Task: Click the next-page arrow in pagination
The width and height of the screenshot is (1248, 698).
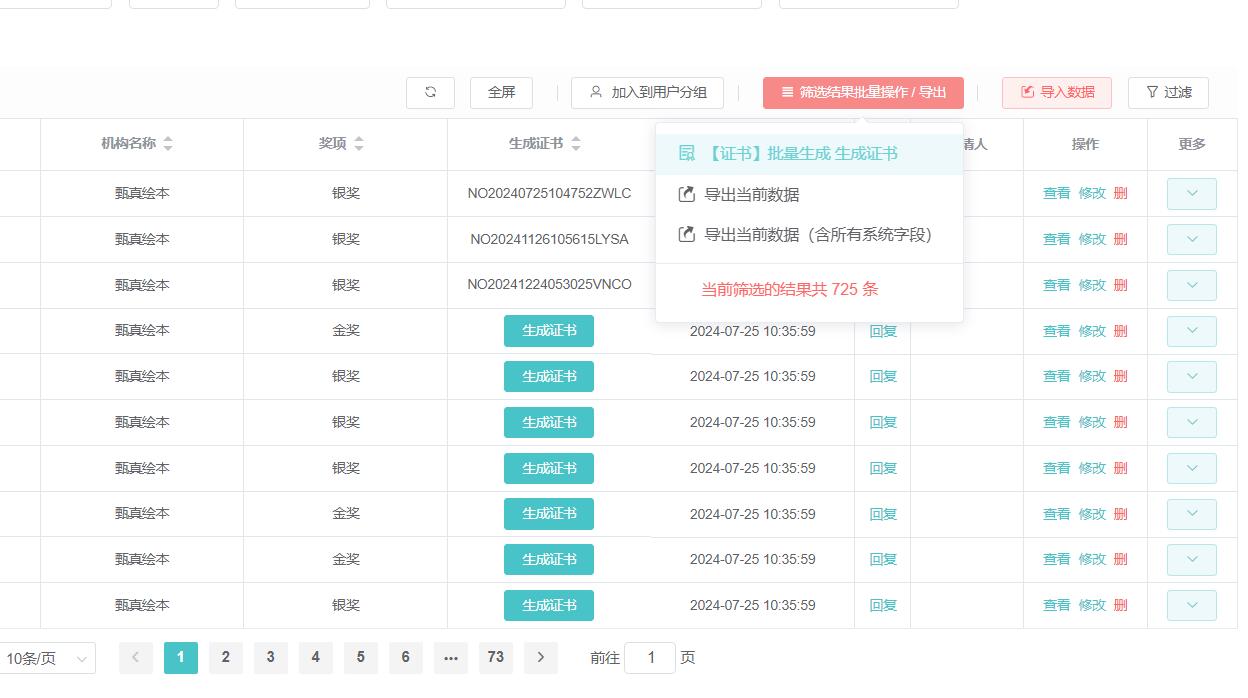Action: [x=540, y=658]
